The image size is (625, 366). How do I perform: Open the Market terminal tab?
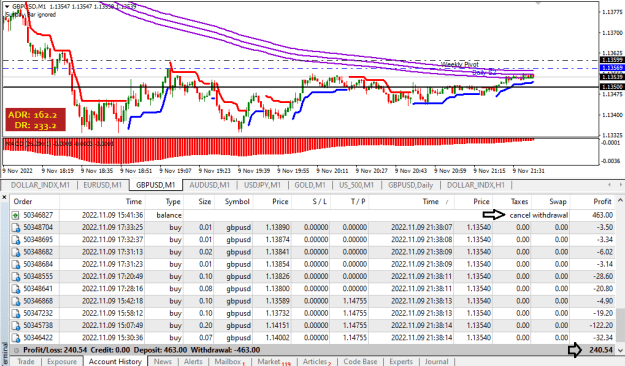tap(273, 361)
